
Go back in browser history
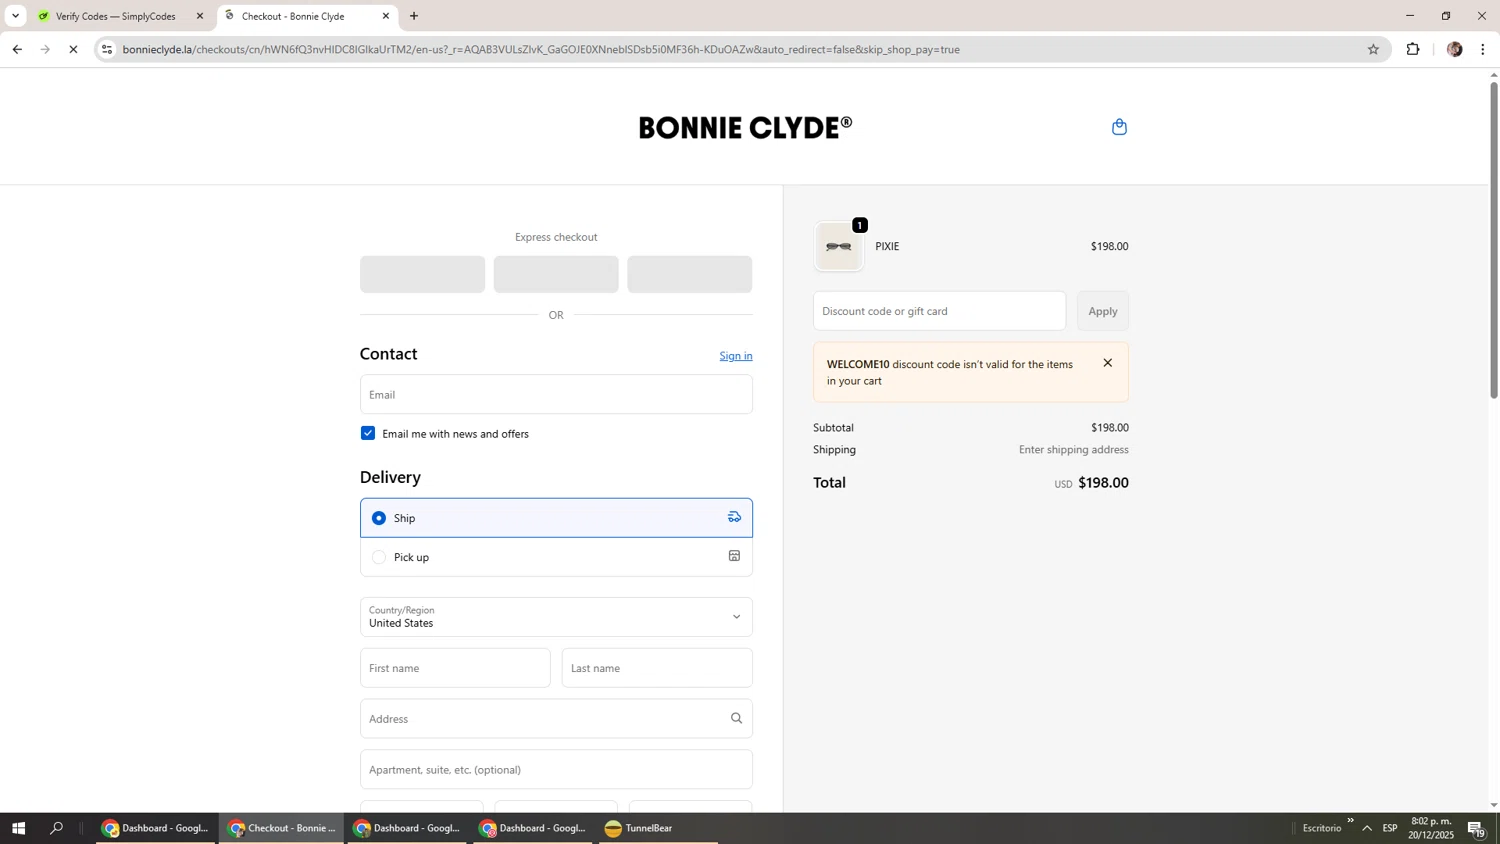pyautogui.click(x=17, y=49)
